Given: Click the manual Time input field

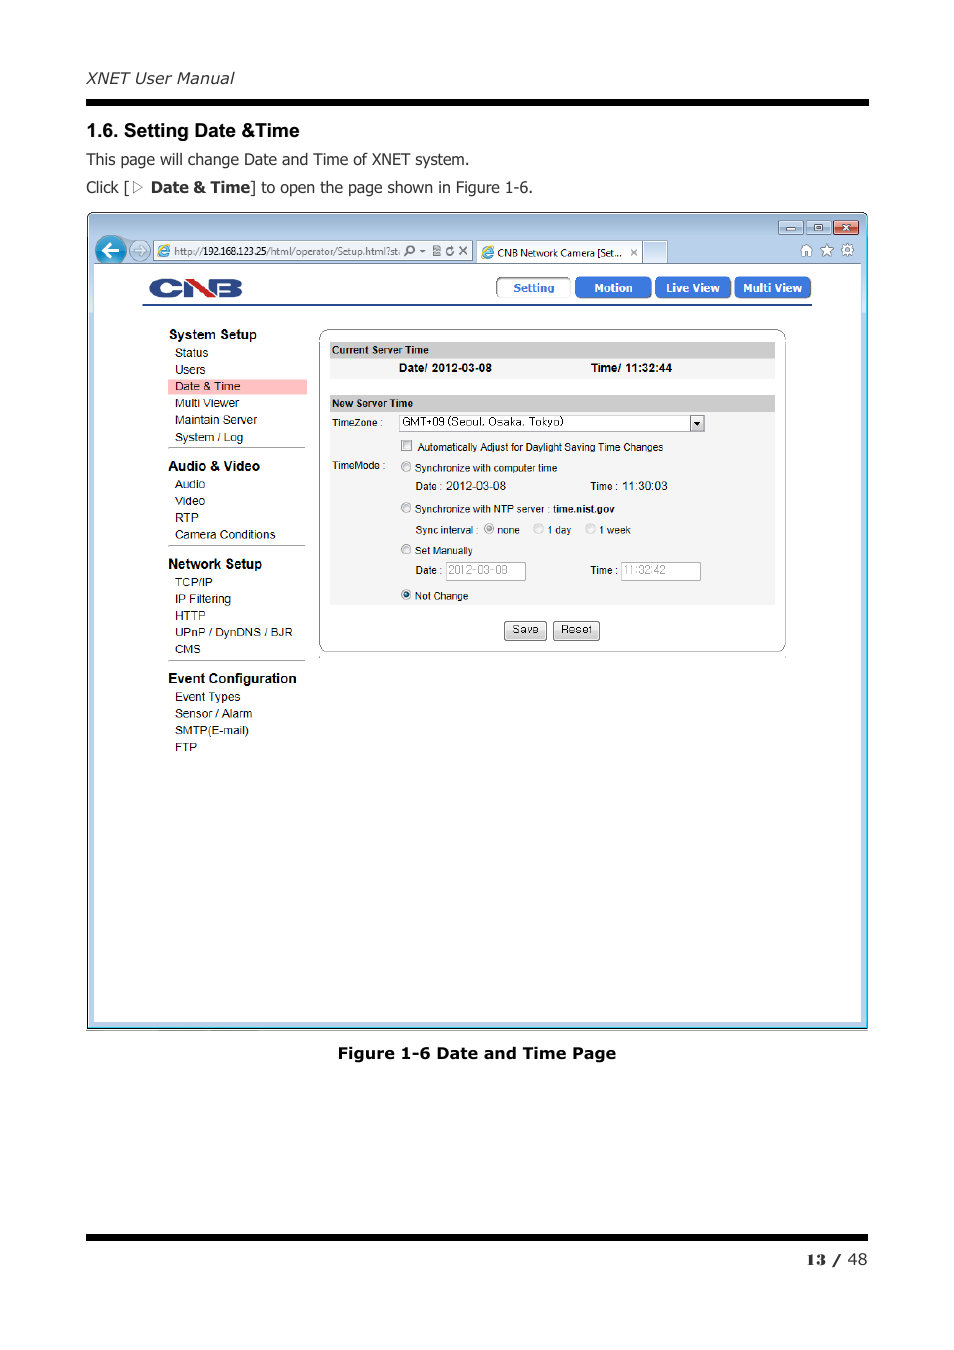Looking at the screenshot, I should pyautogui.click(x=661, y=571).
